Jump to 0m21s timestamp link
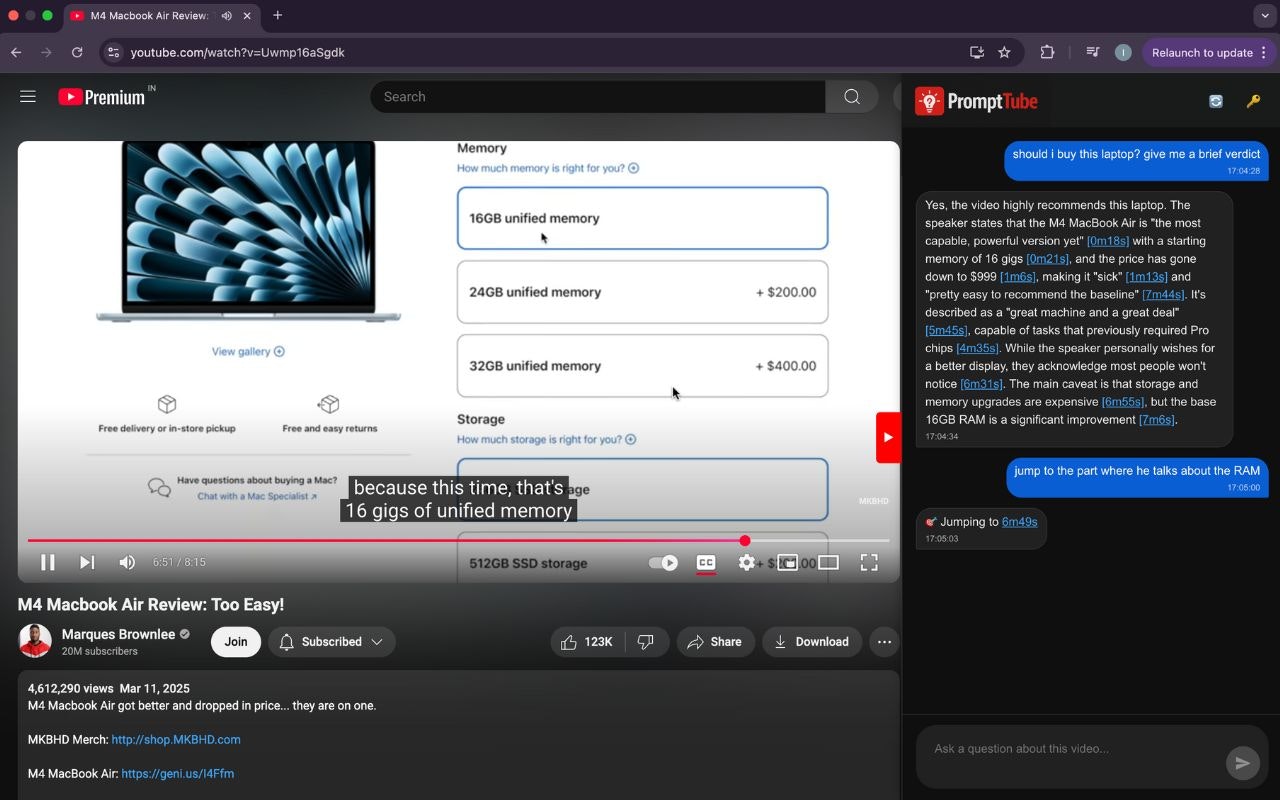The height and width of the screenshot is (800, 1280). [x=1047, y=259]
